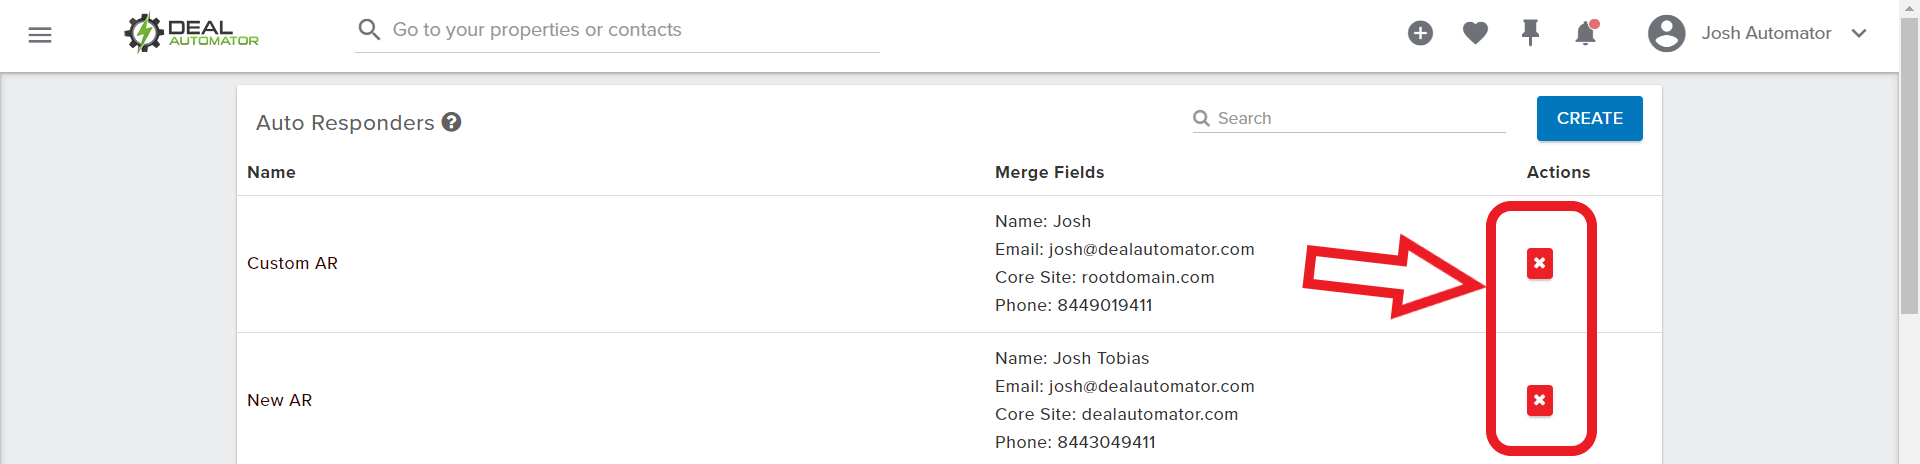
Task: Click the CREATE button
Action: 1590,118
